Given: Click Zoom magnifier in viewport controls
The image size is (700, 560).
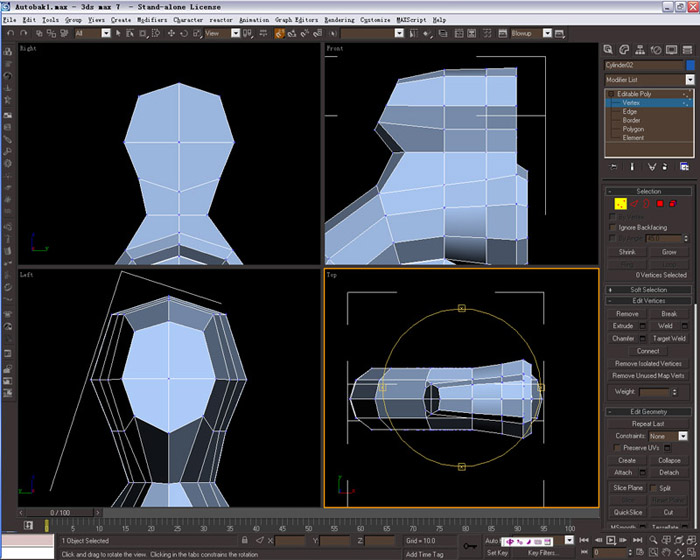Looking at the screenshot, I should [653, 540].
